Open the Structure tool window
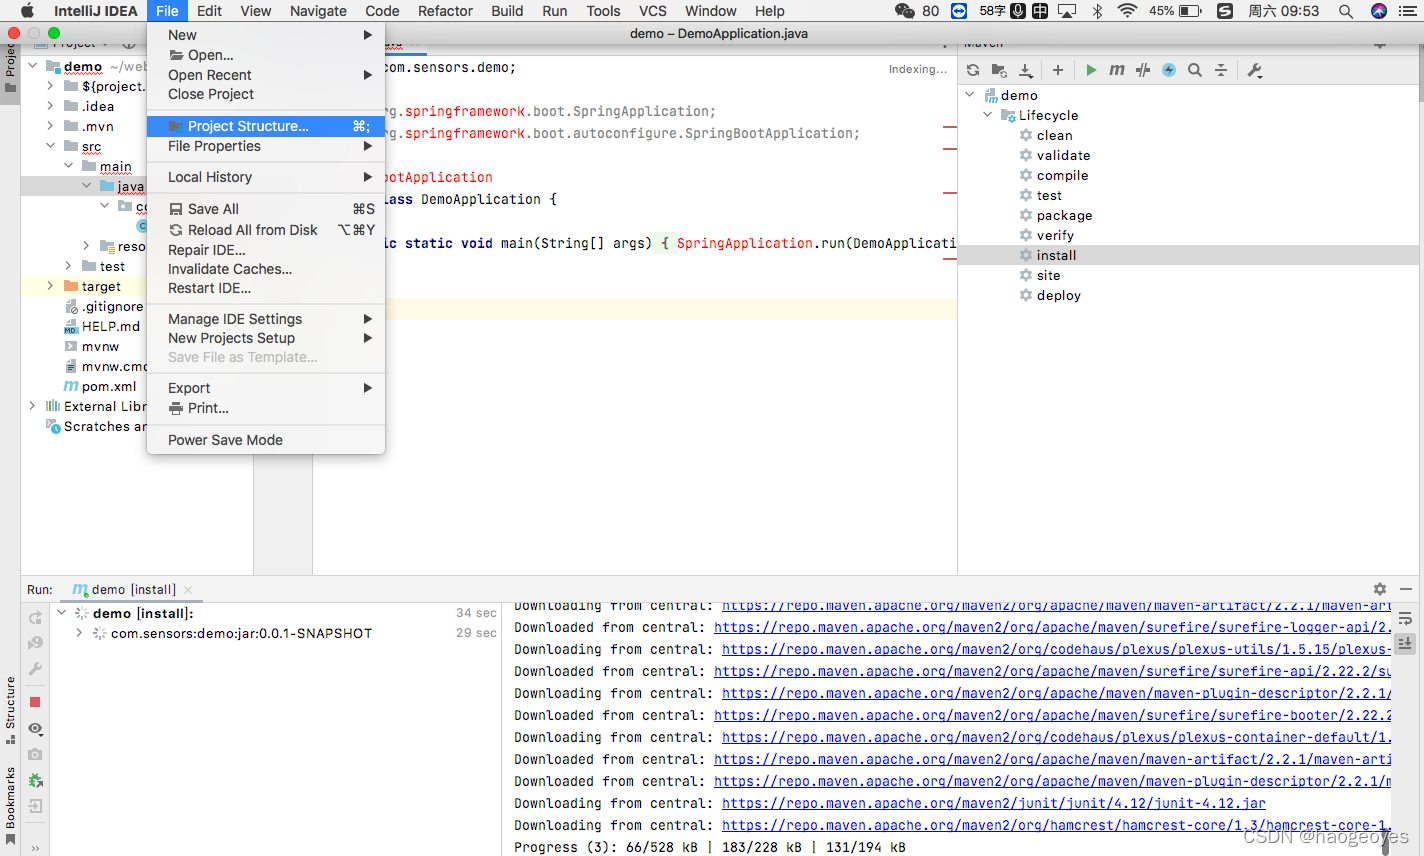 (x=10, y=710)
